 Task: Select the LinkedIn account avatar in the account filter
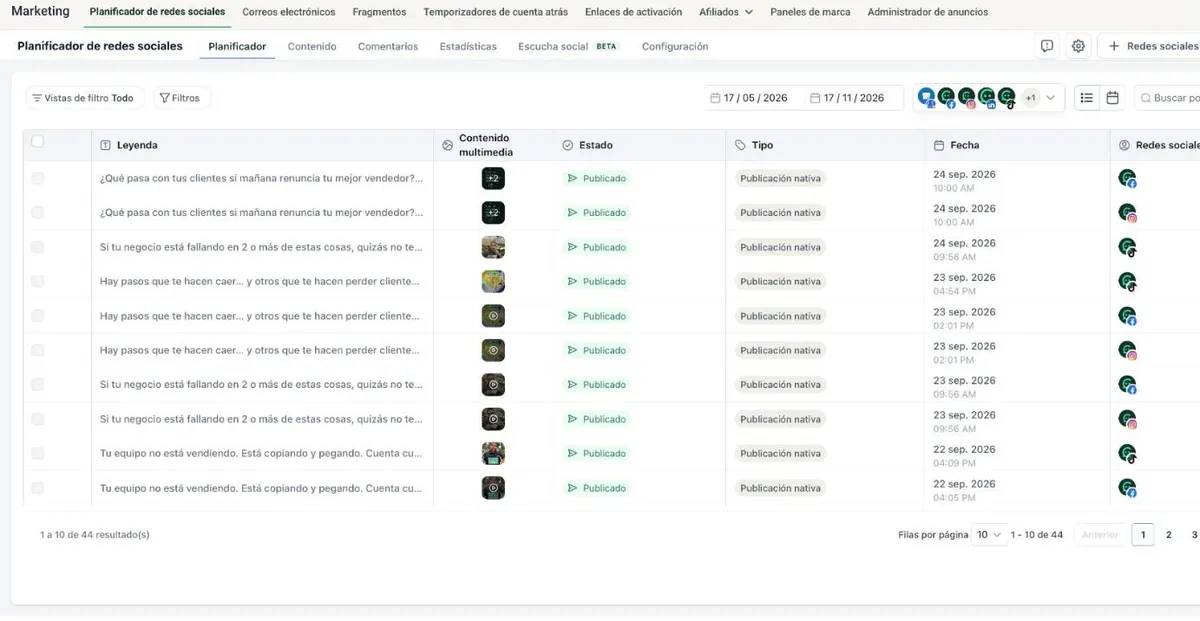coord(986,97)
